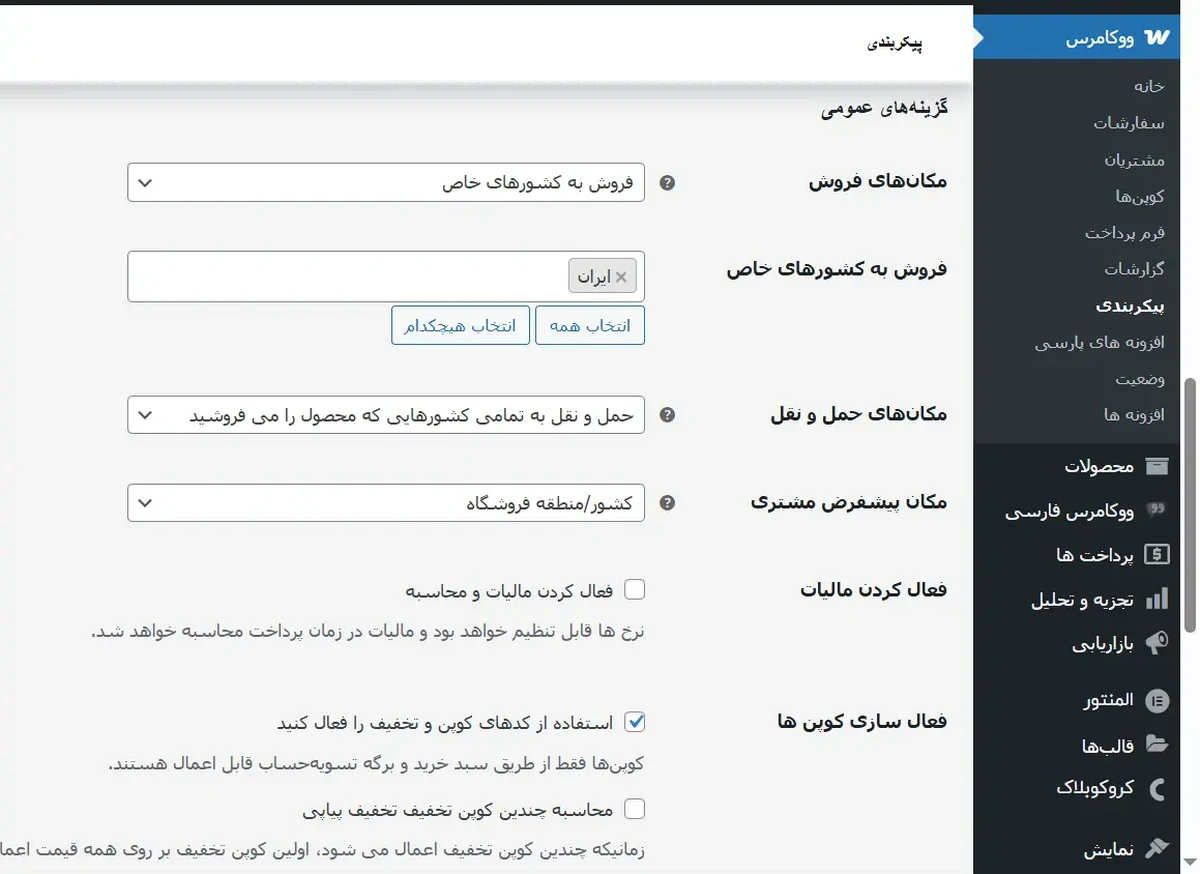Viewport: 1200px width, 874px height.
Task: Uncheck استفاده از کدهای کوپن و تخفیف
Action: pos(634,721)
